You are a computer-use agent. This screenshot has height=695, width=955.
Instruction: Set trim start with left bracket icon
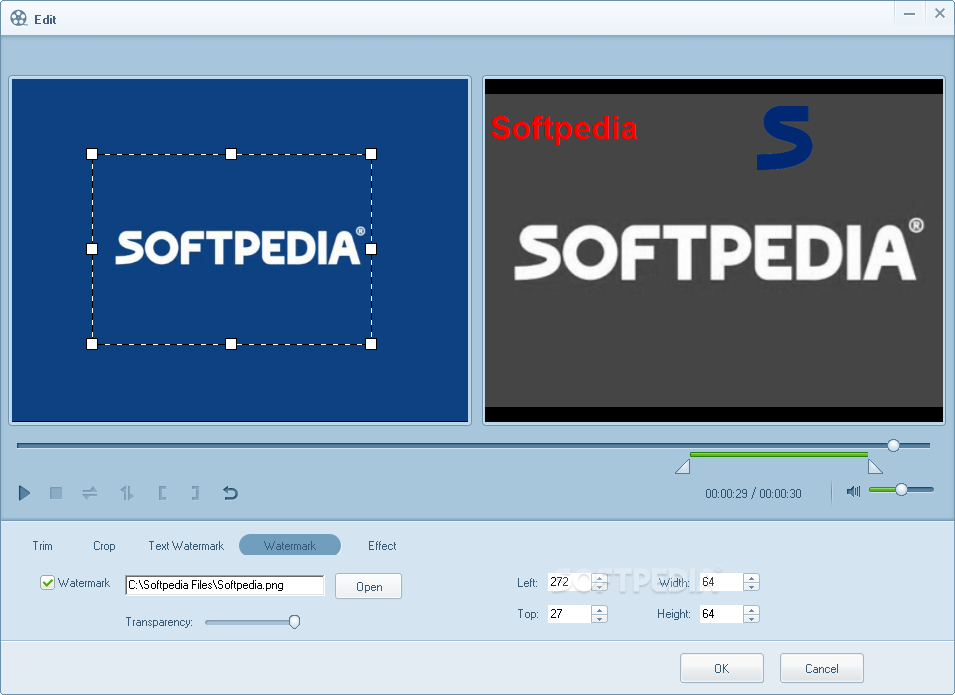click(x=162, y=493)
